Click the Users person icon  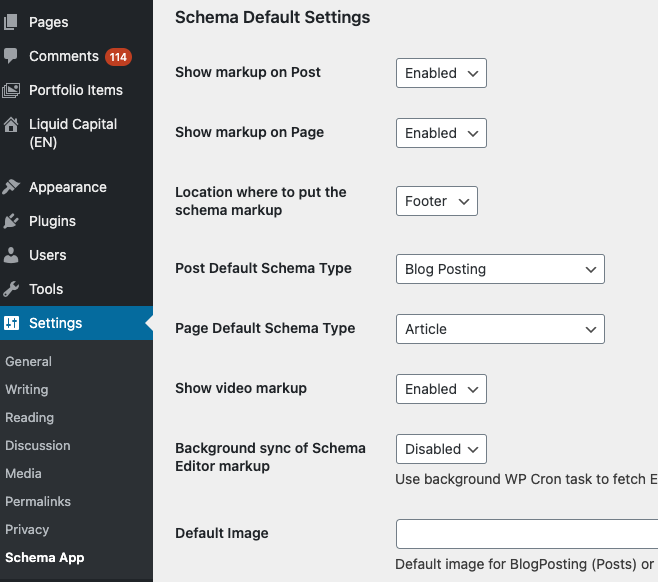(x=11, y=255)
